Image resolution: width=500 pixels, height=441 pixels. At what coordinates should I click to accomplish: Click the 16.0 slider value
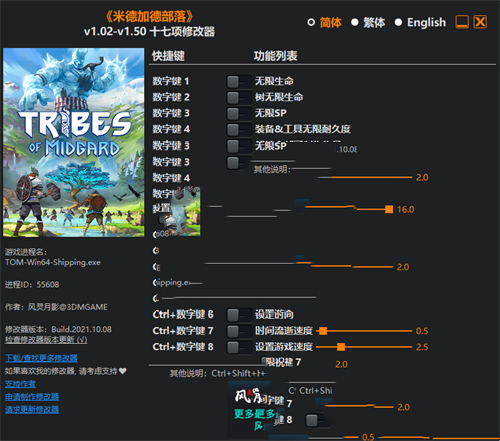pos(406,209)
